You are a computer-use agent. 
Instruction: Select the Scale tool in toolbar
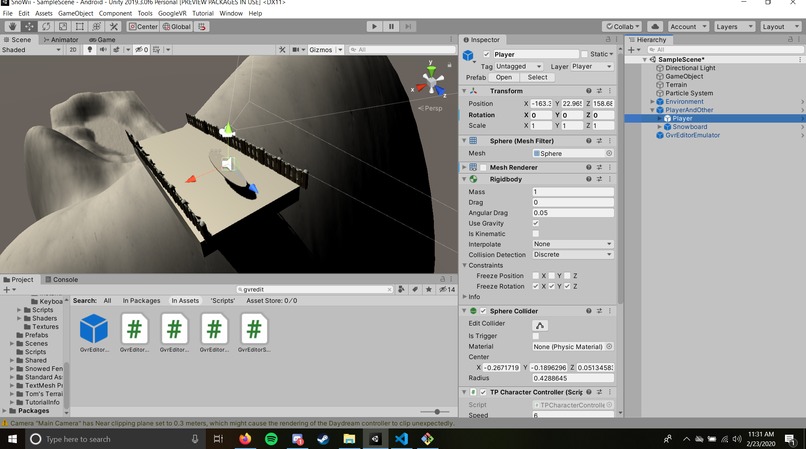pyautogui.click(x=63, y=27)
